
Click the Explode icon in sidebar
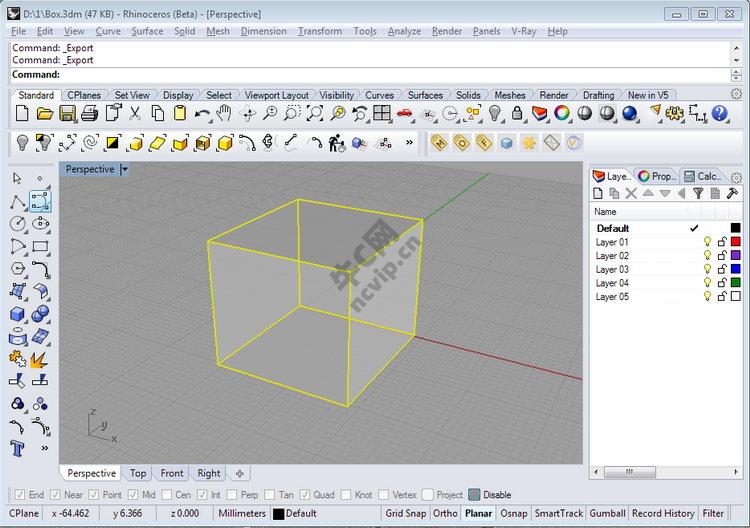[39, 359]
